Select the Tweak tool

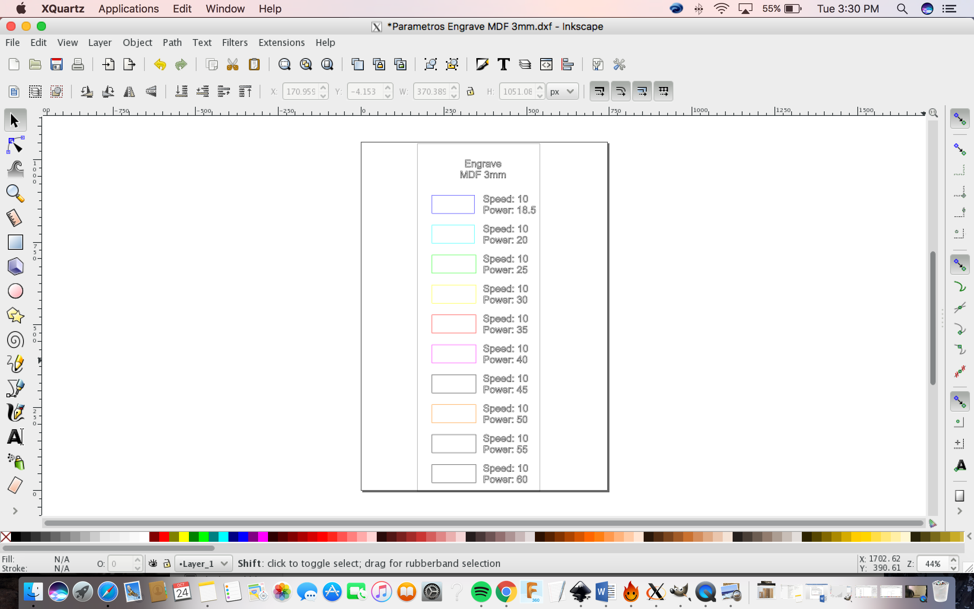tap(16, 169)
